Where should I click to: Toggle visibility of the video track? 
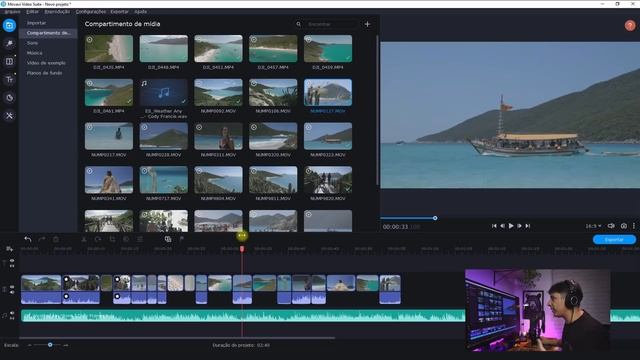point(12,287)
